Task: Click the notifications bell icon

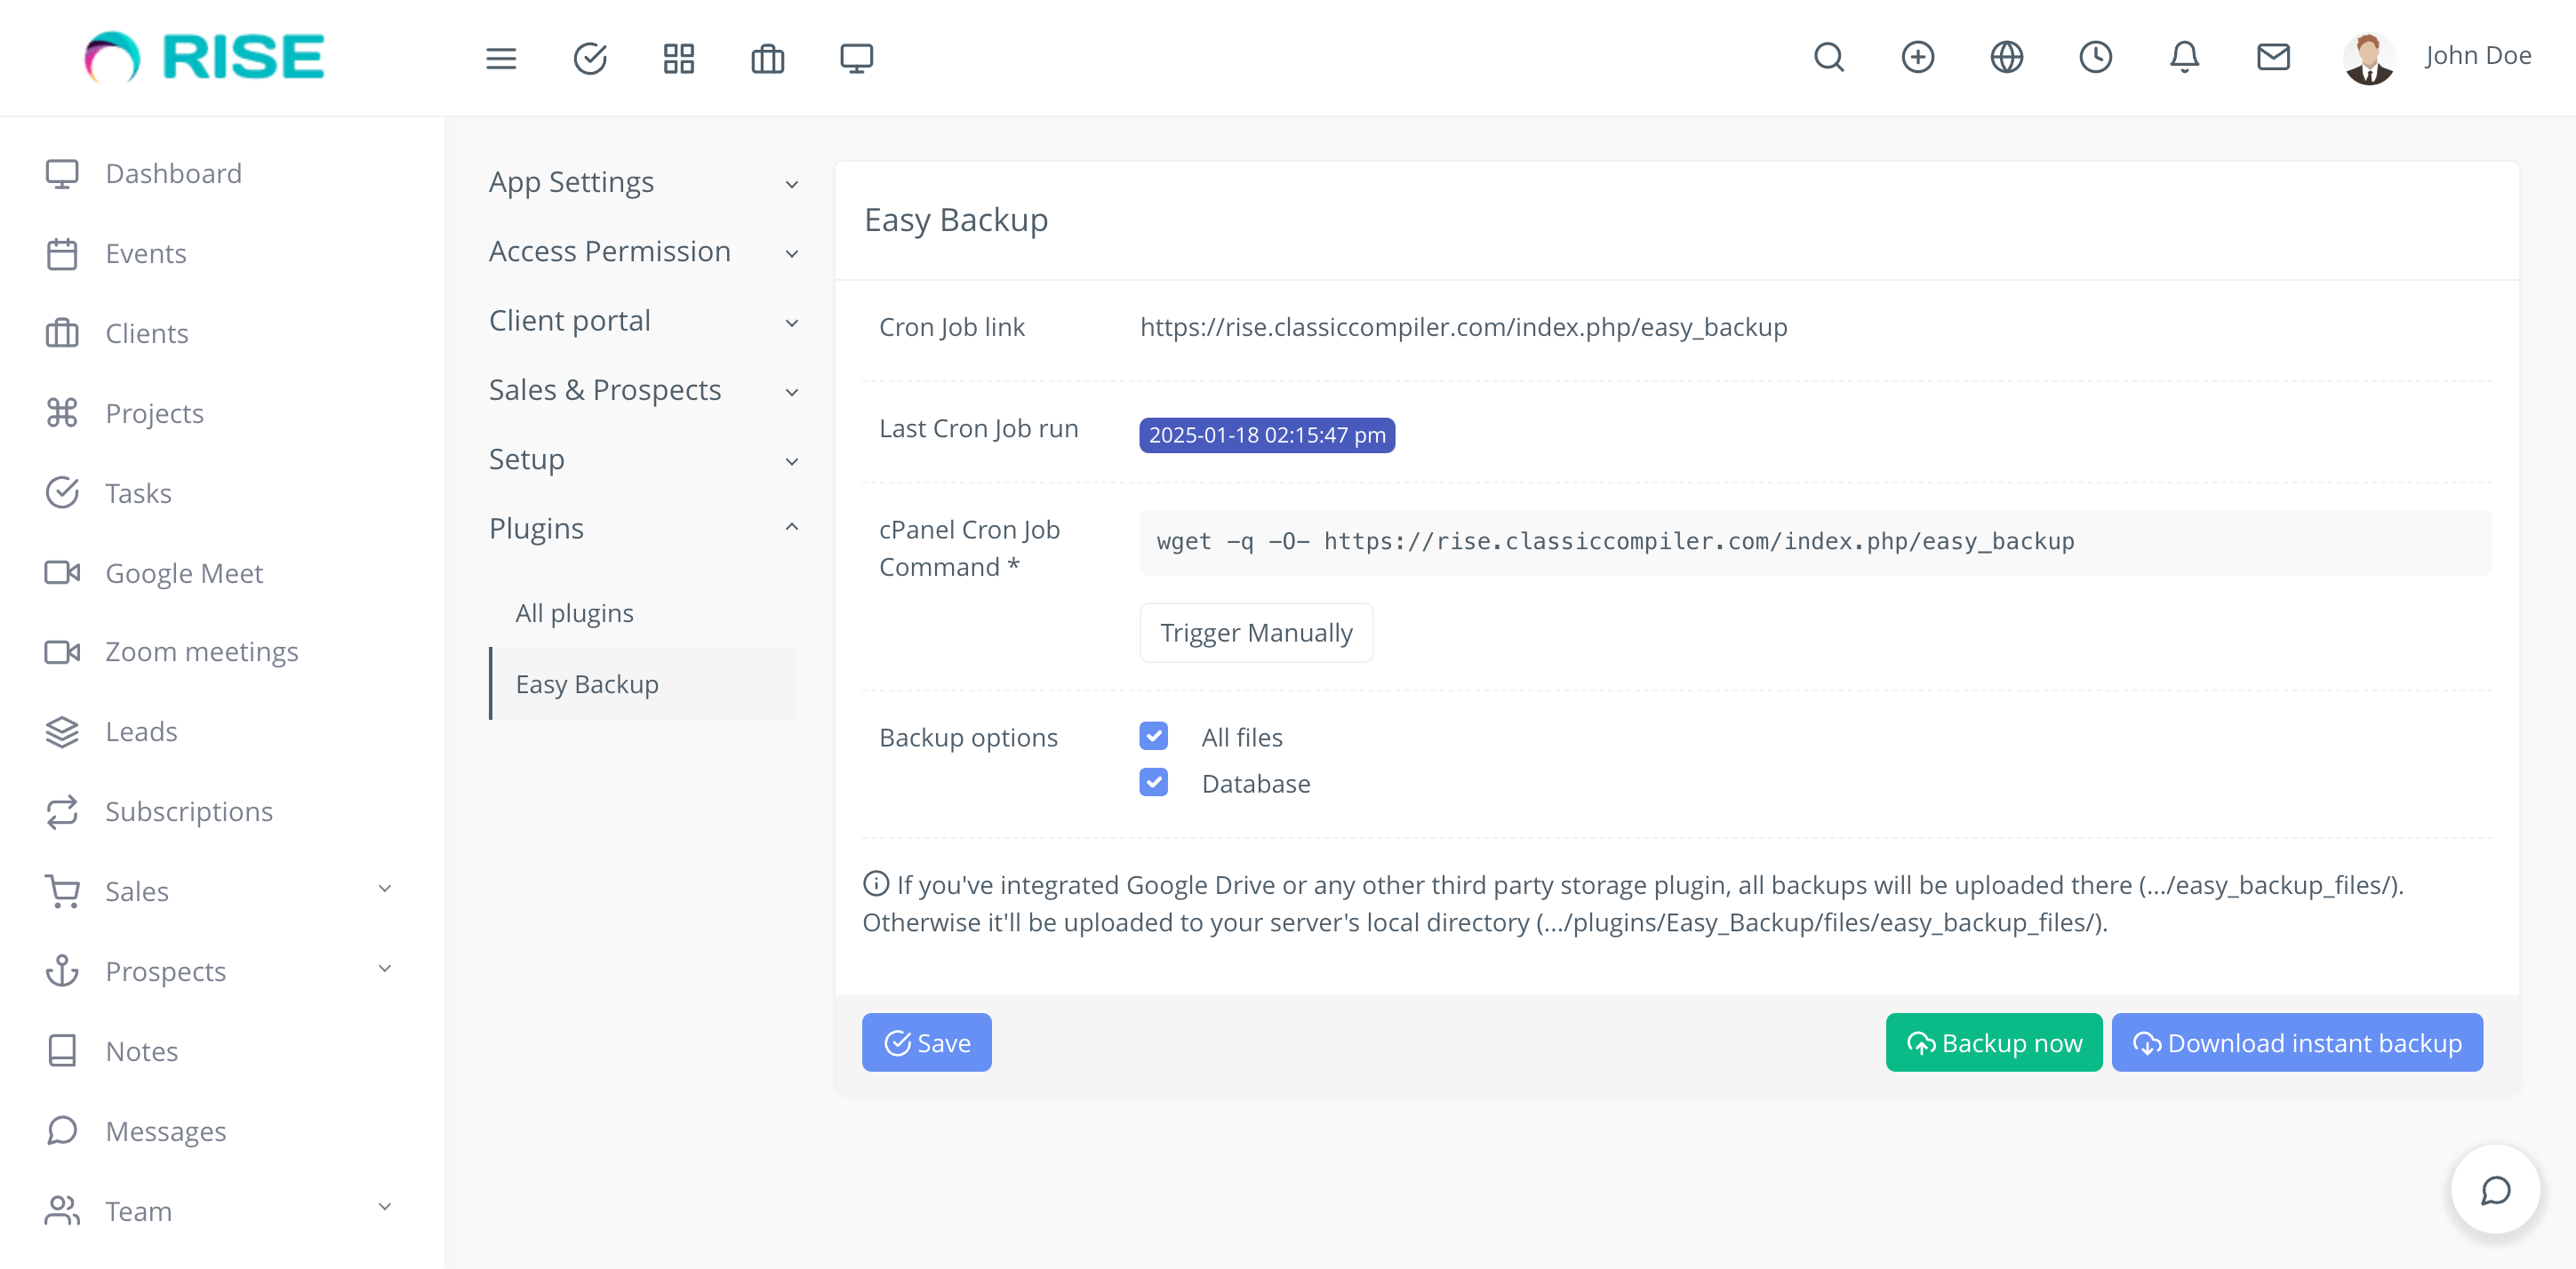Action: [2184, 58]
